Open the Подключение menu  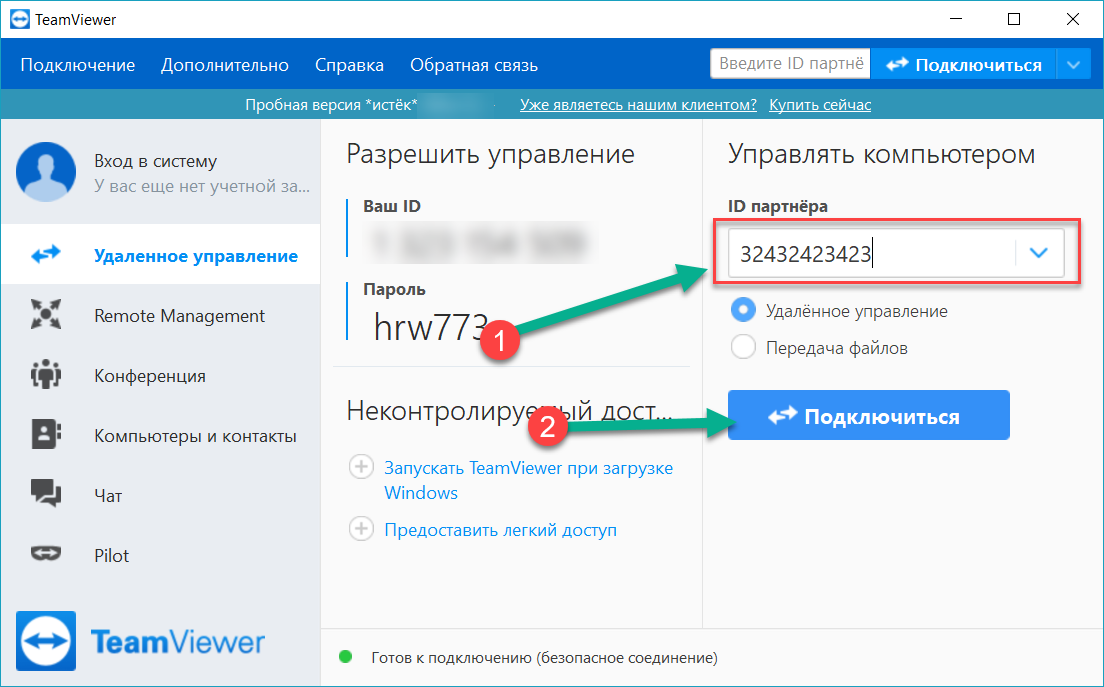tap(77, 65)
